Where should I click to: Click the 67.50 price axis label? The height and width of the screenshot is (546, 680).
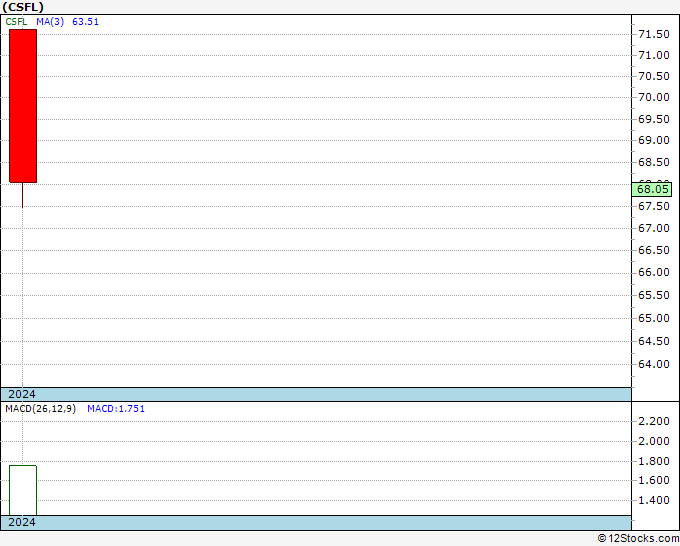coord(654,206)
